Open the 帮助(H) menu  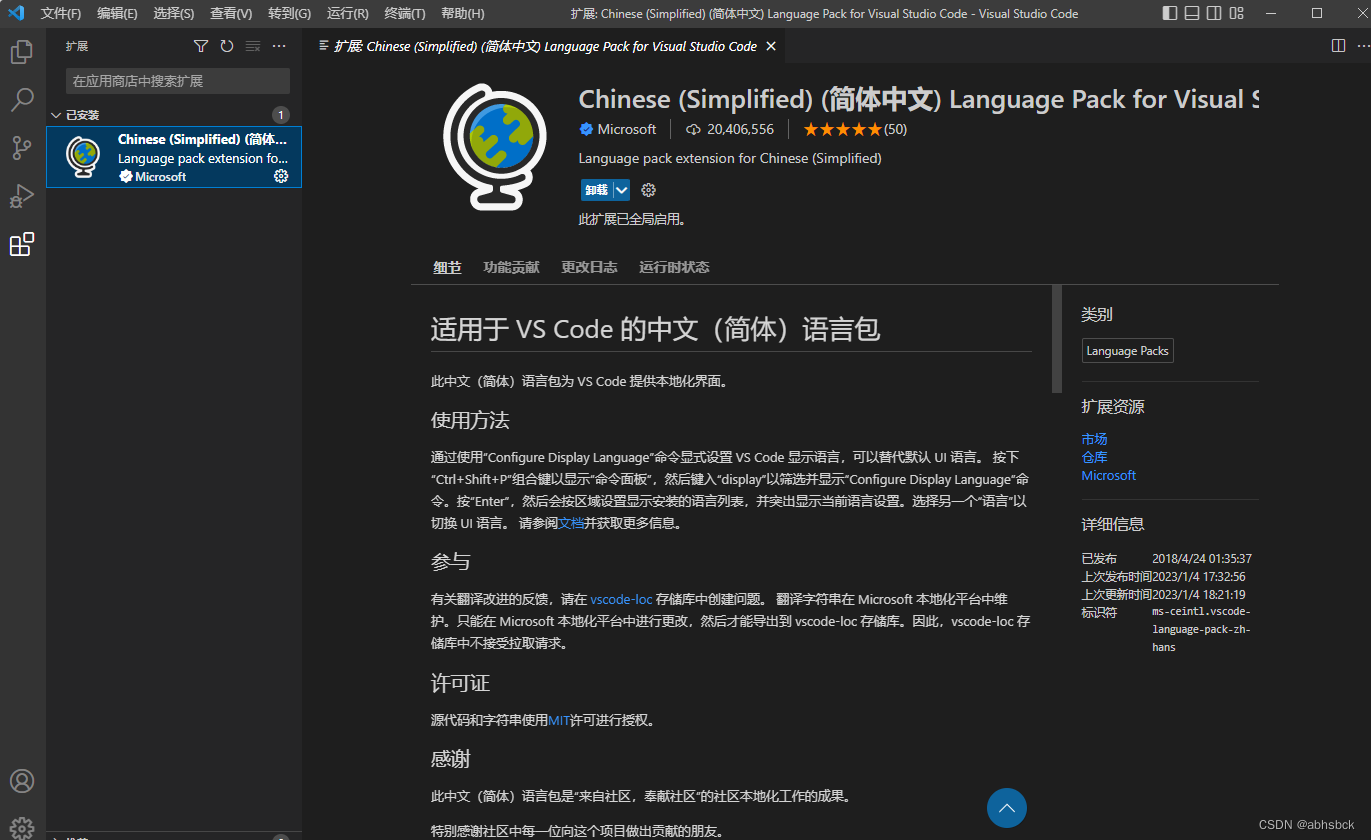(463, 13)
